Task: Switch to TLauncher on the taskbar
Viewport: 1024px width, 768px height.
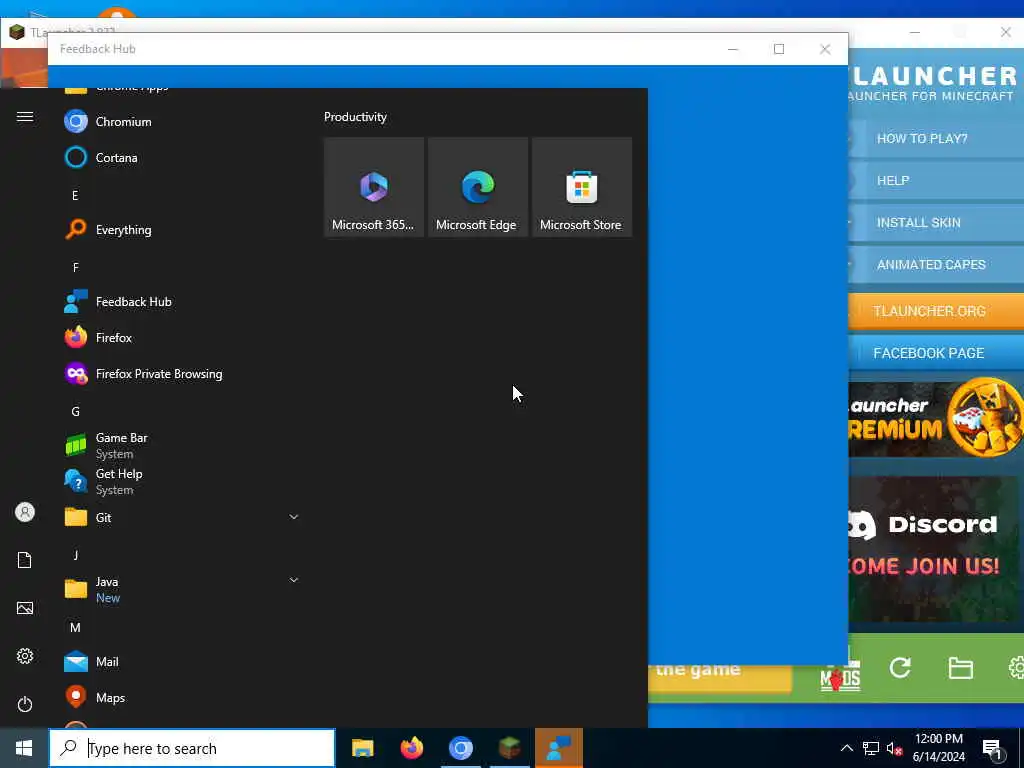Action: 509,748
